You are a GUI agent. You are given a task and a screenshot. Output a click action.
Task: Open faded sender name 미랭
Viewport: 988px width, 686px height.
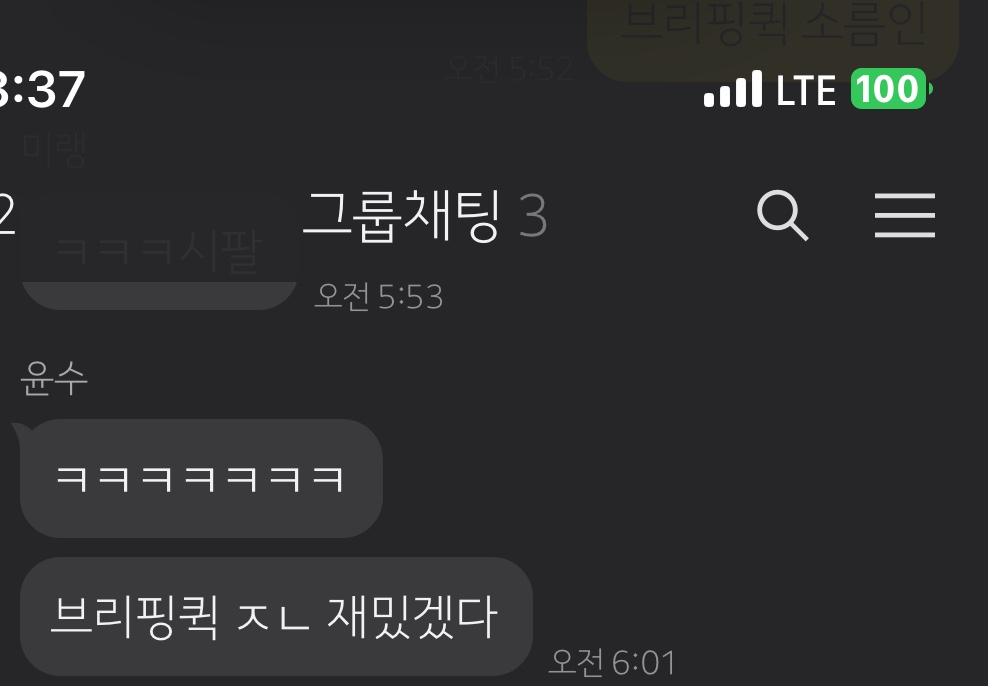pyautogui.click(x=54, y=149)
